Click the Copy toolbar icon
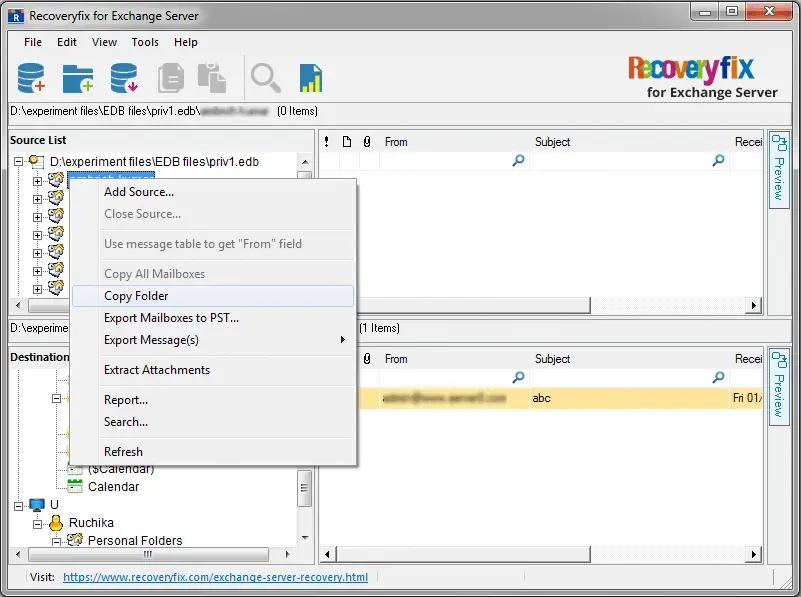The height and width of the screenshot is (597, 801). 171,78
